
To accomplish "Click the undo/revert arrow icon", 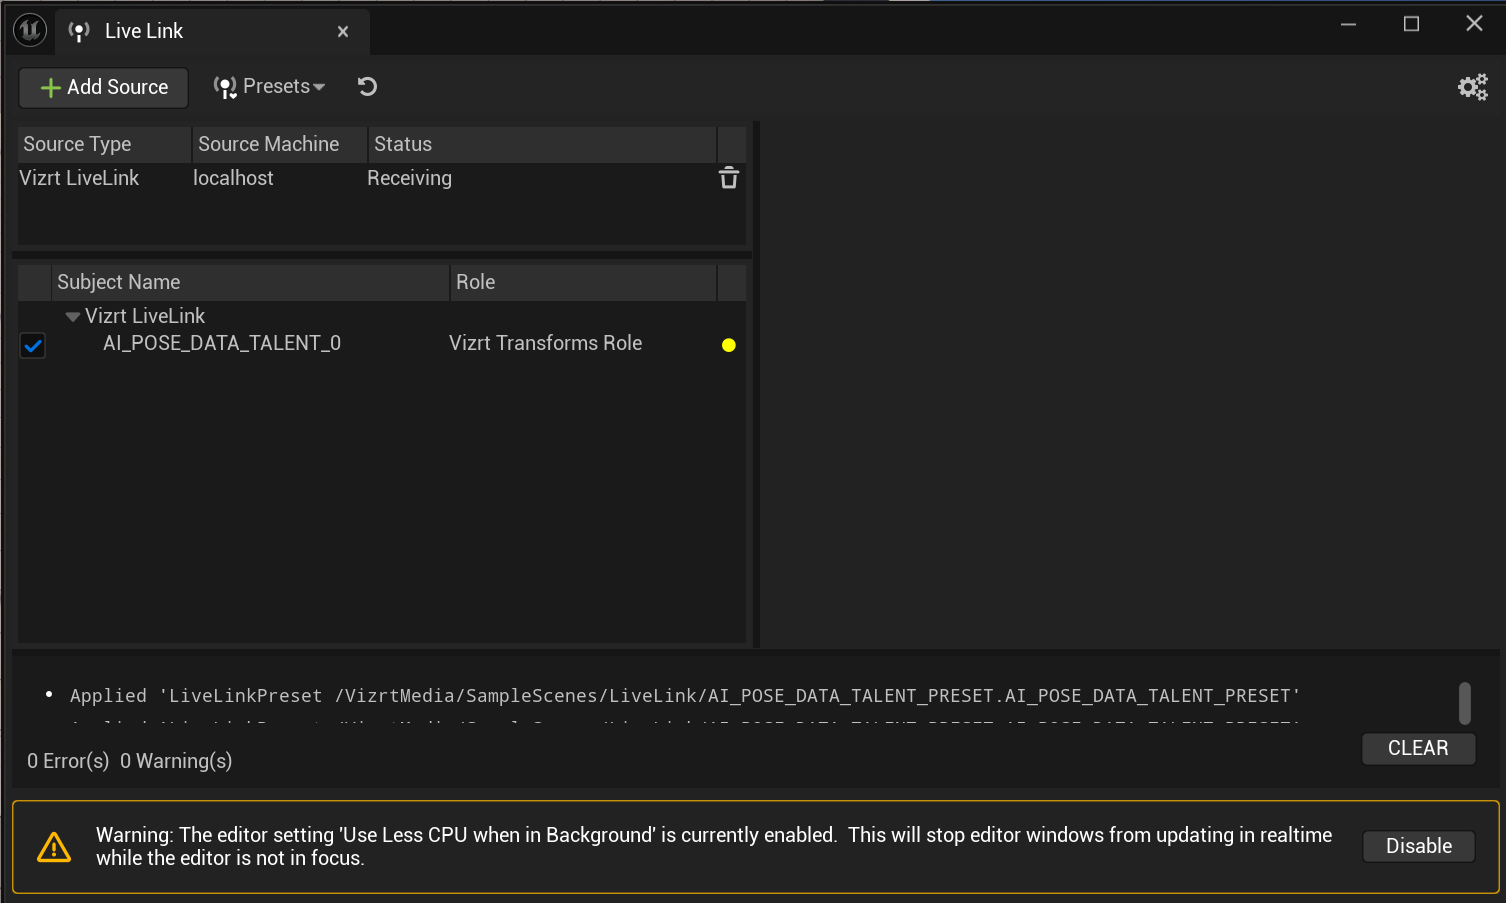I will tap(367, 87).
